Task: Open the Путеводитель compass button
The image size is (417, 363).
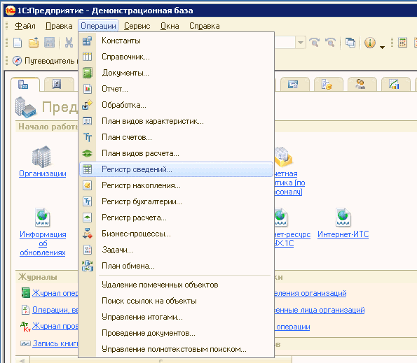Action: 45,61
